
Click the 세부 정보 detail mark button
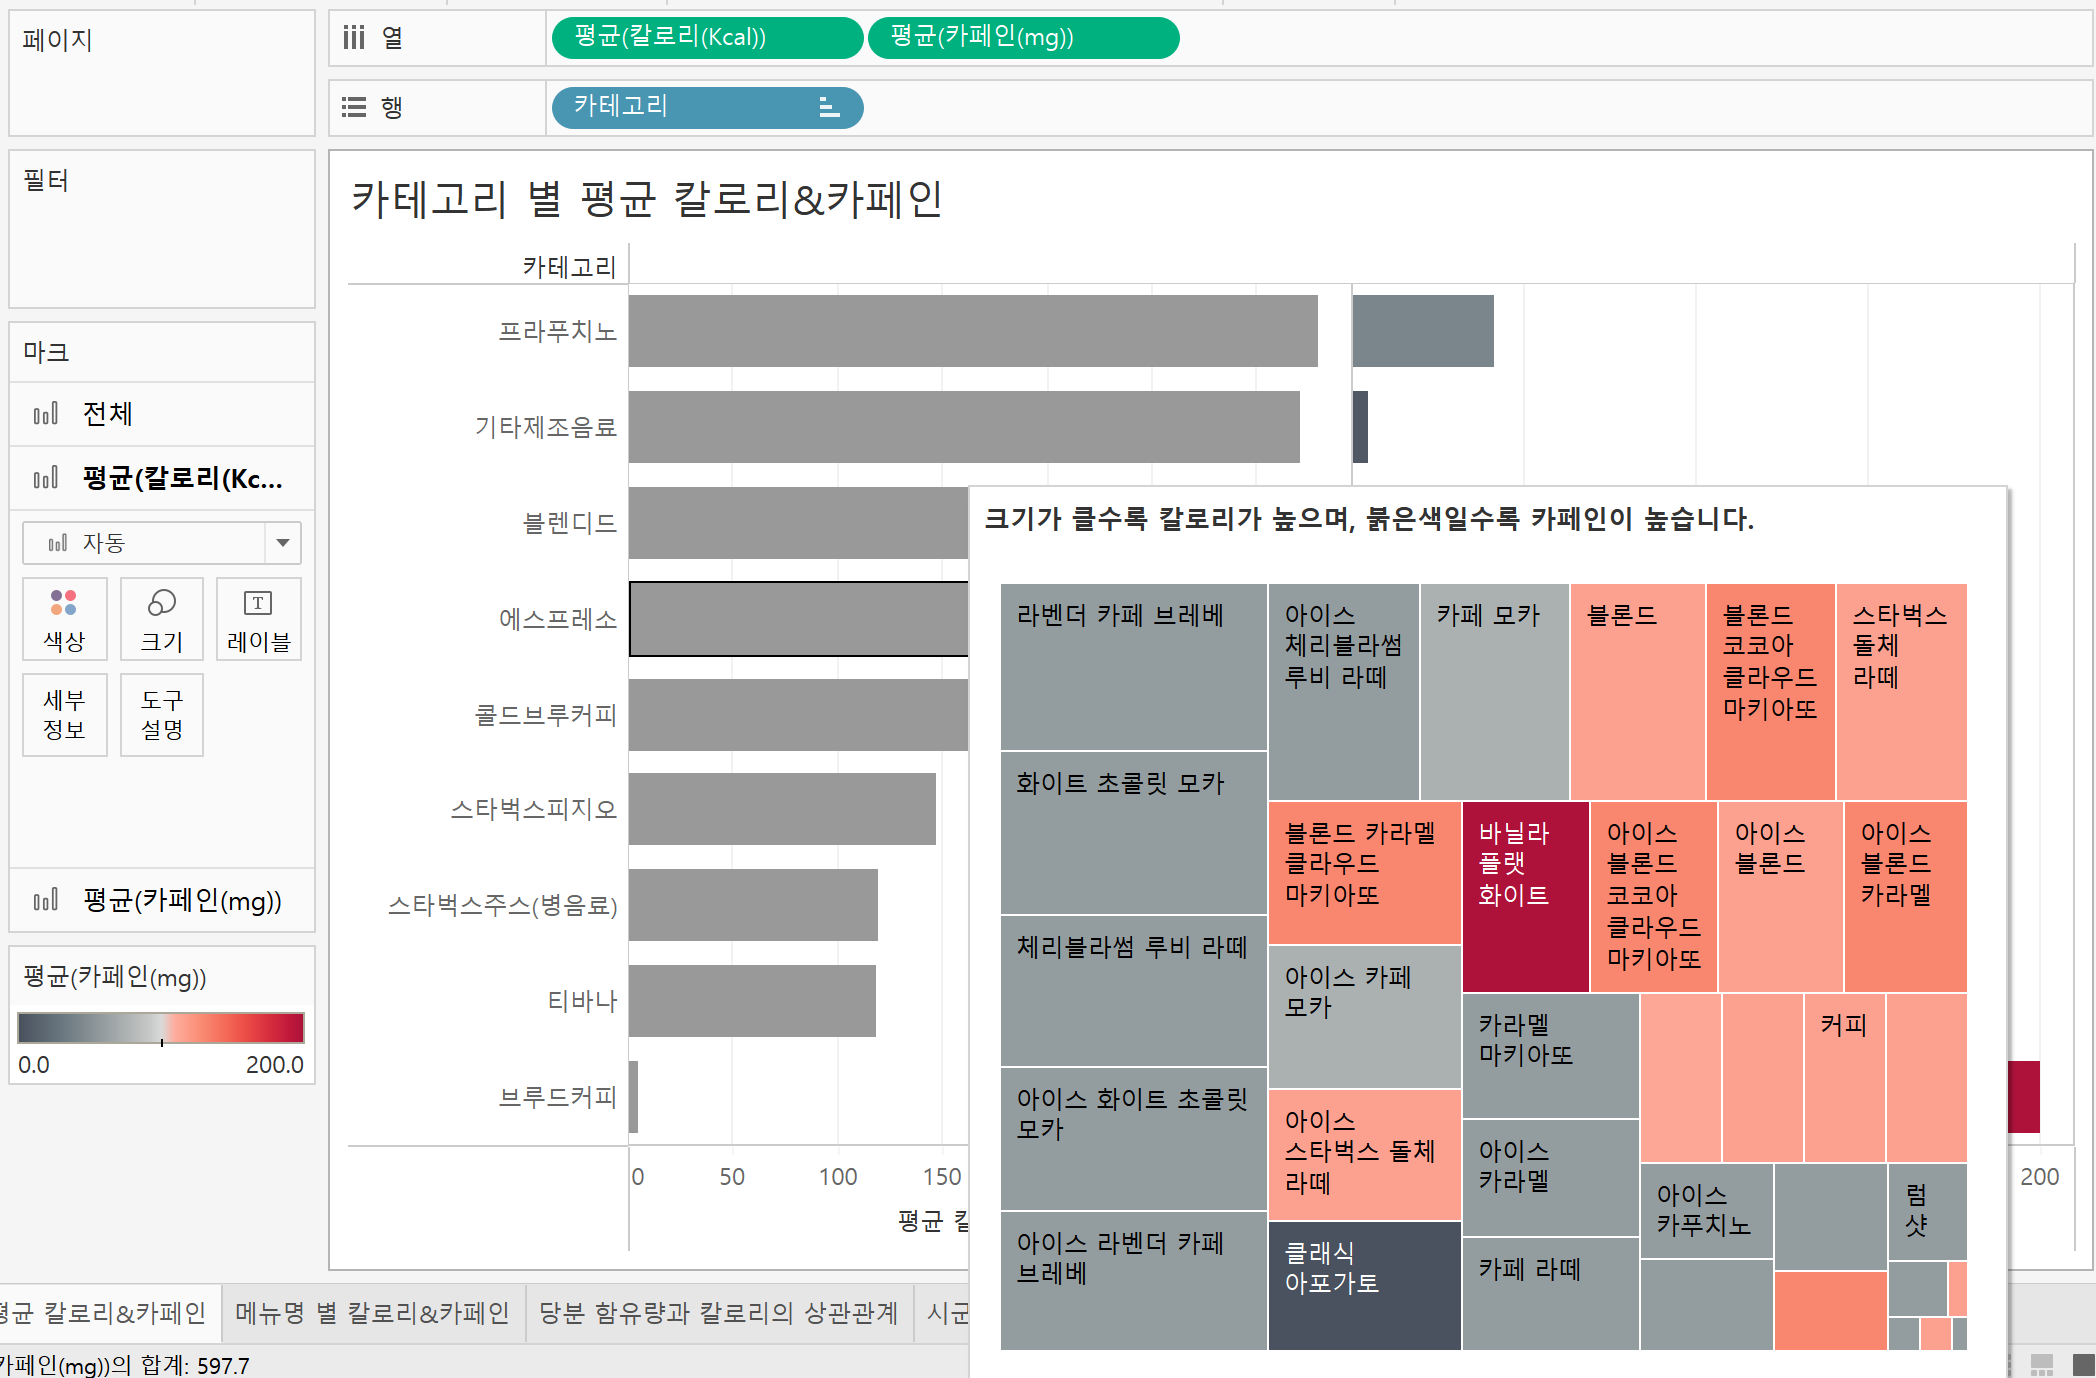tap(64, 714)
